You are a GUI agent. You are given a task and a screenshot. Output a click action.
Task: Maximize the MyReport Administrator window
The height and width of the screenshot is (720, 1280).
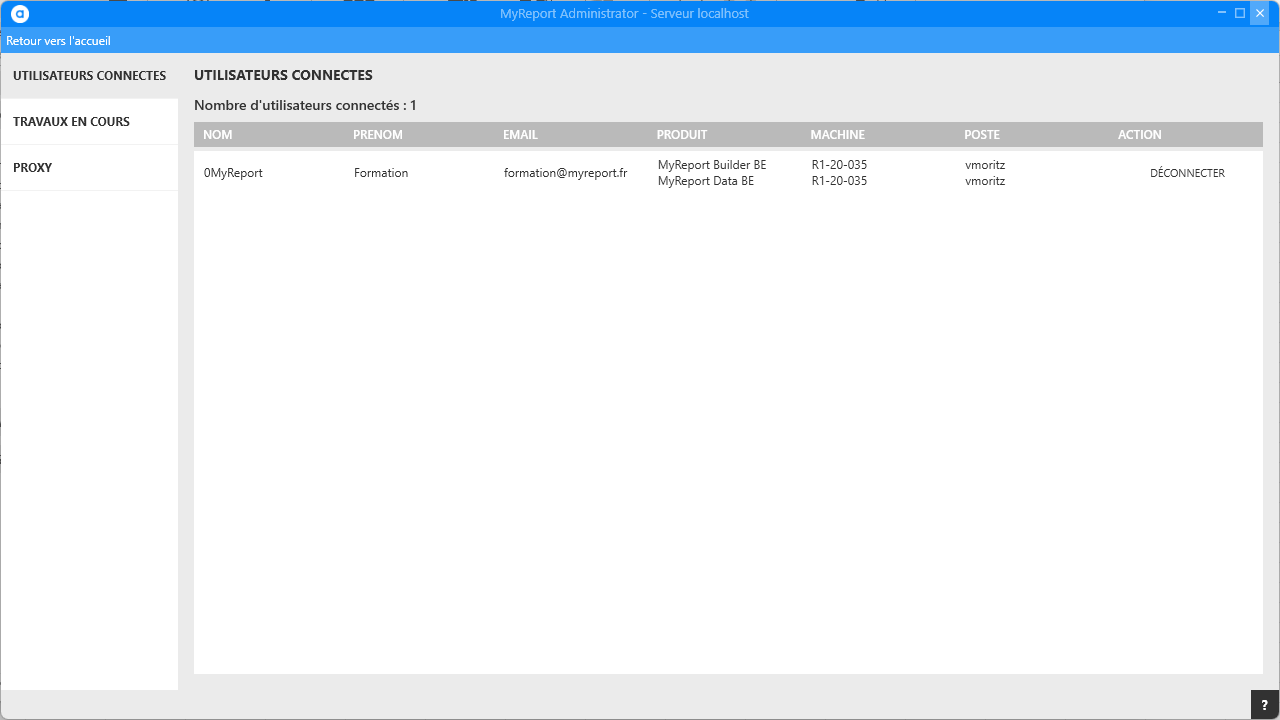point(1240,13)
